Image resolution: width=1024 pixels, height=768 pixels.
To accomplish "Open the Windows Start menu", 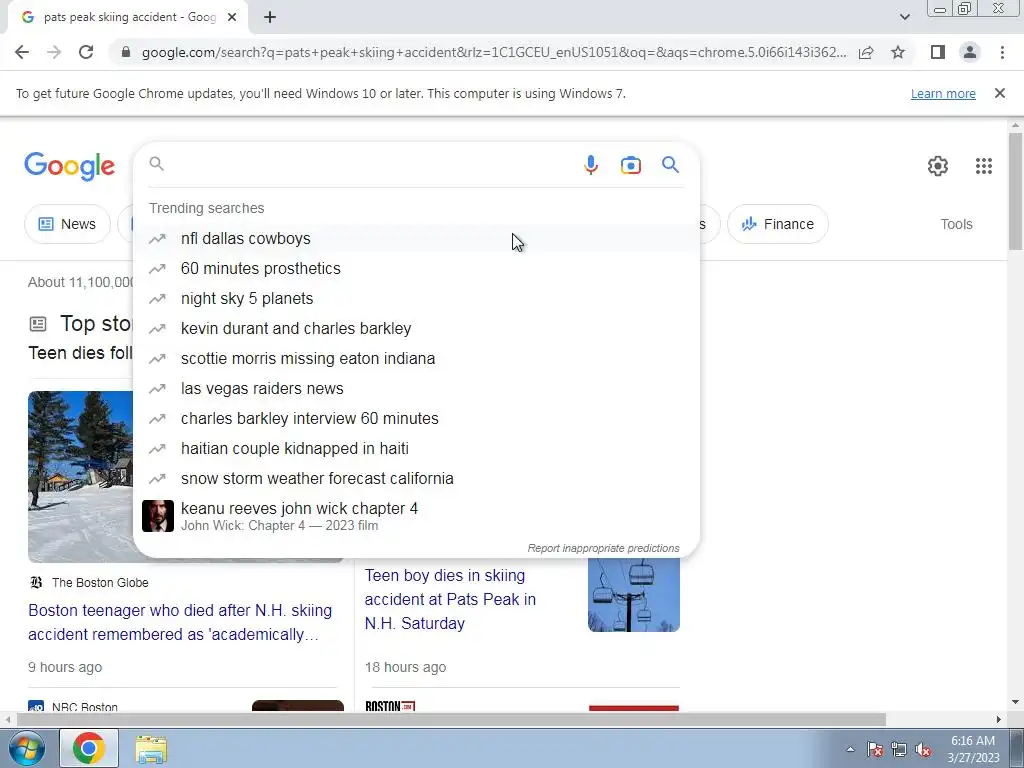I will [26, 748].
